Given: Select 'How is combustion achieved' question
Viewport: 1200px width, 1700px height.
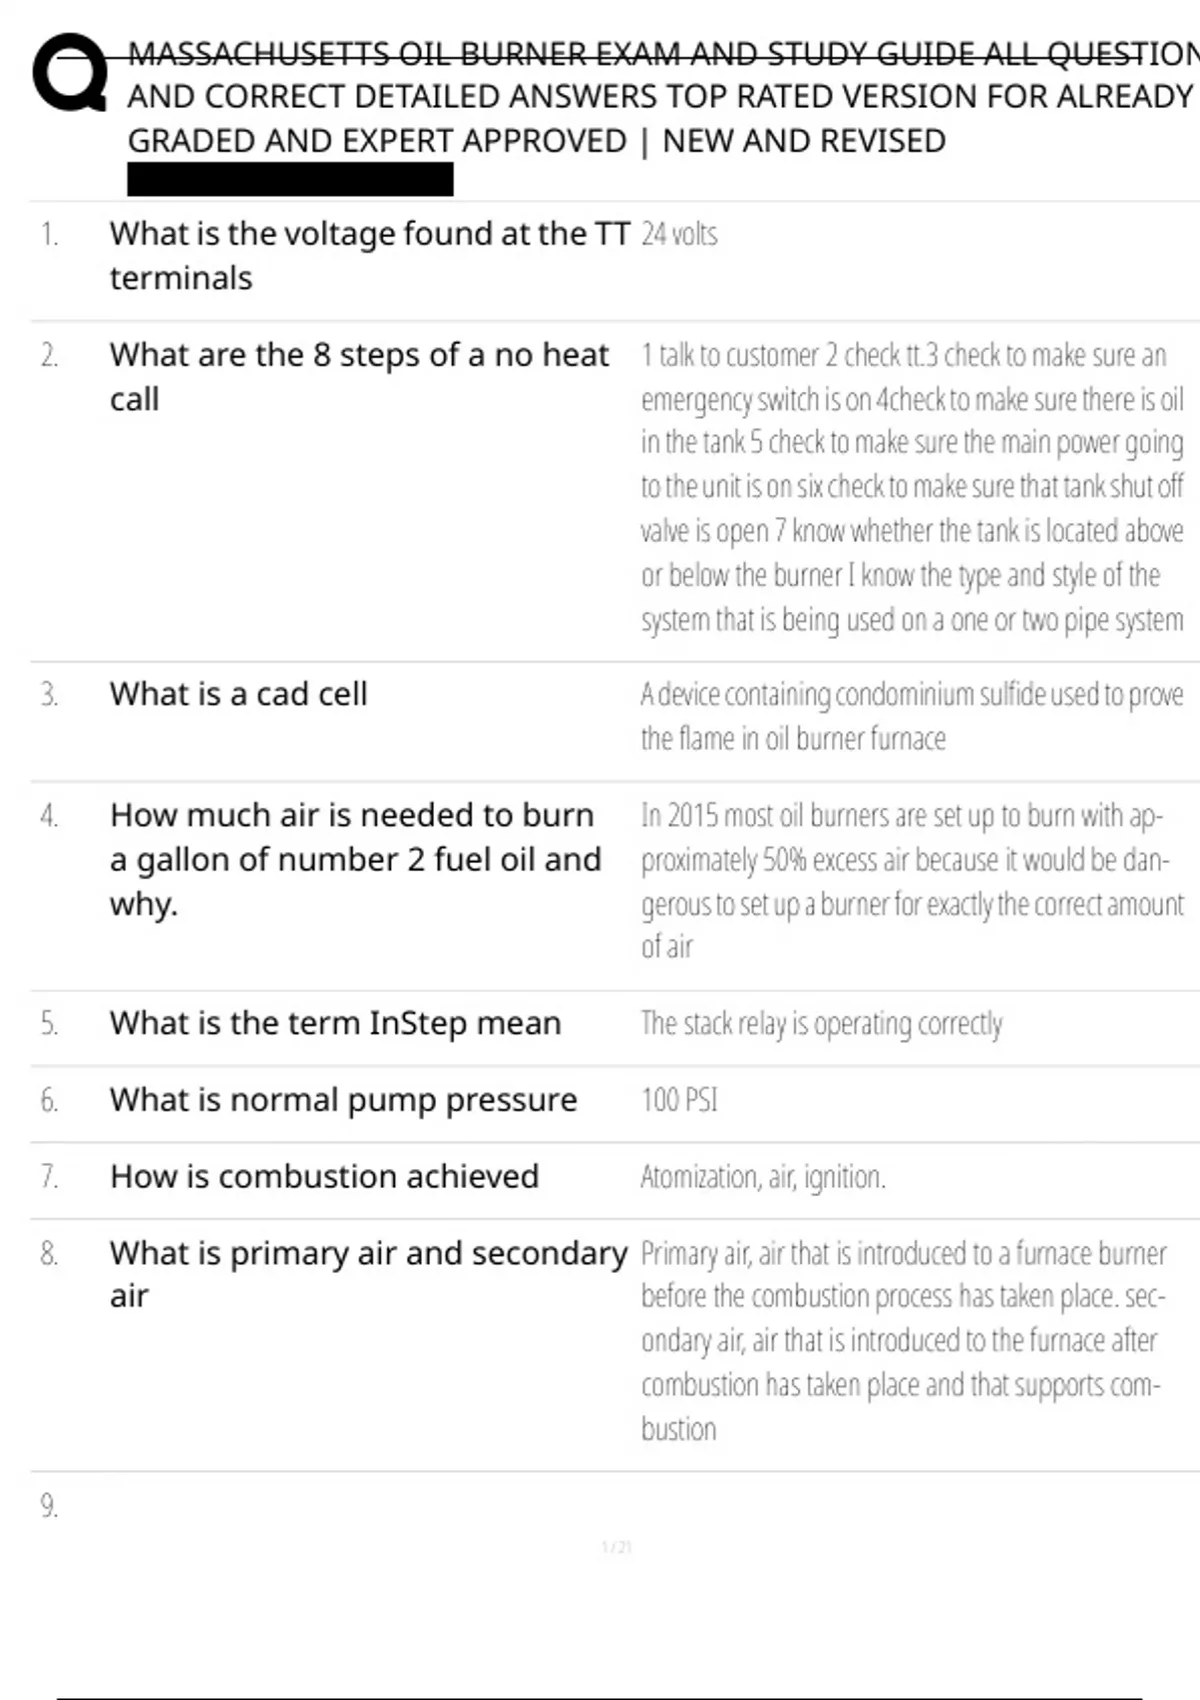Looking at the screenshot, I should pos(324,1176).
